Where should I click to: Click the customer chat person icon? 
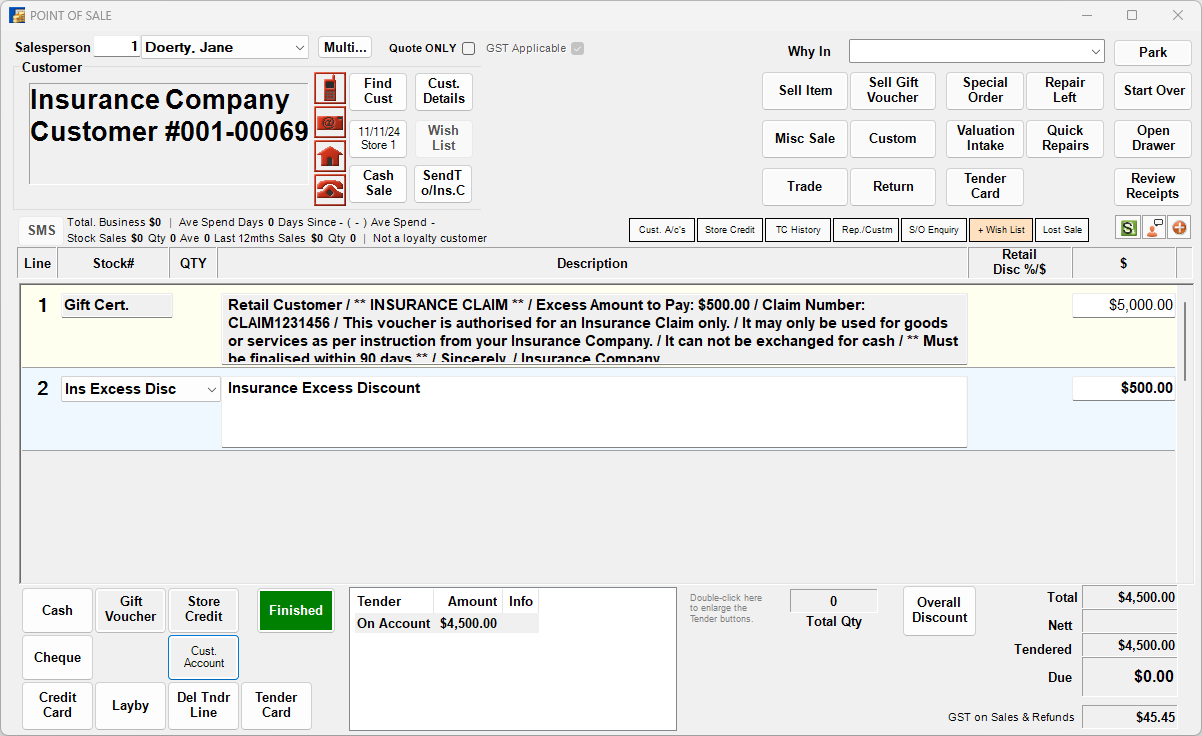(x=1153, y=229)
